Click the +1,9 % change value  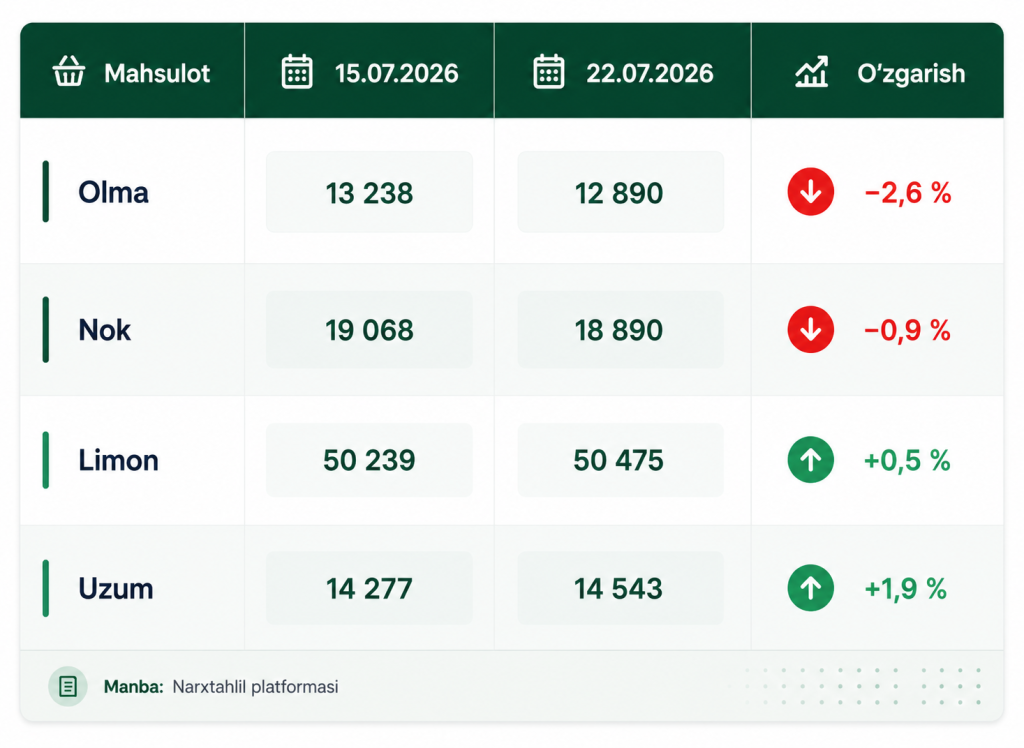click(905, 589)
